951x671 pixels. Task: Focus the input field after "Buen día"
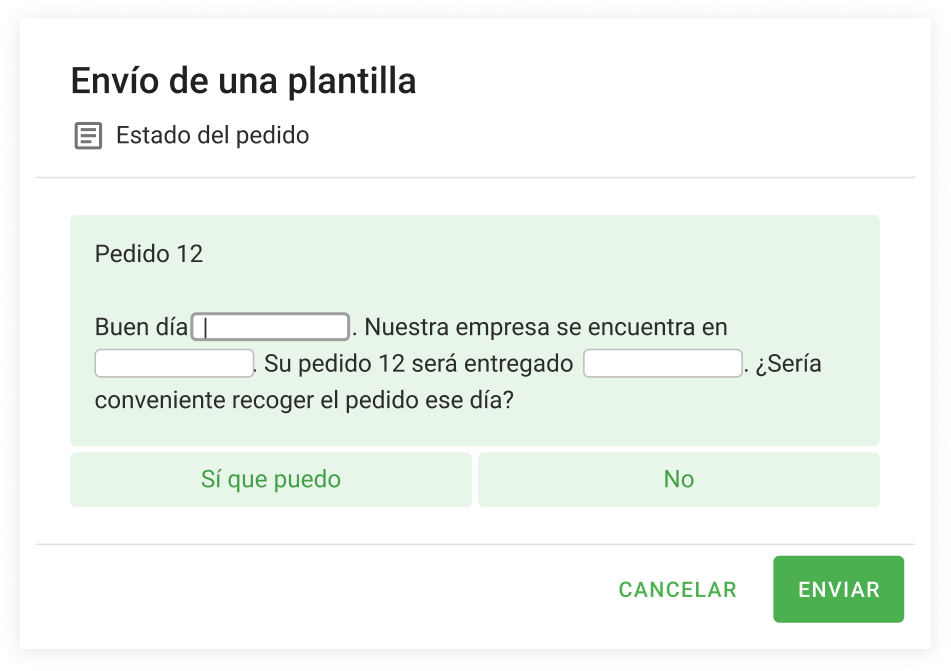(270, 327)
